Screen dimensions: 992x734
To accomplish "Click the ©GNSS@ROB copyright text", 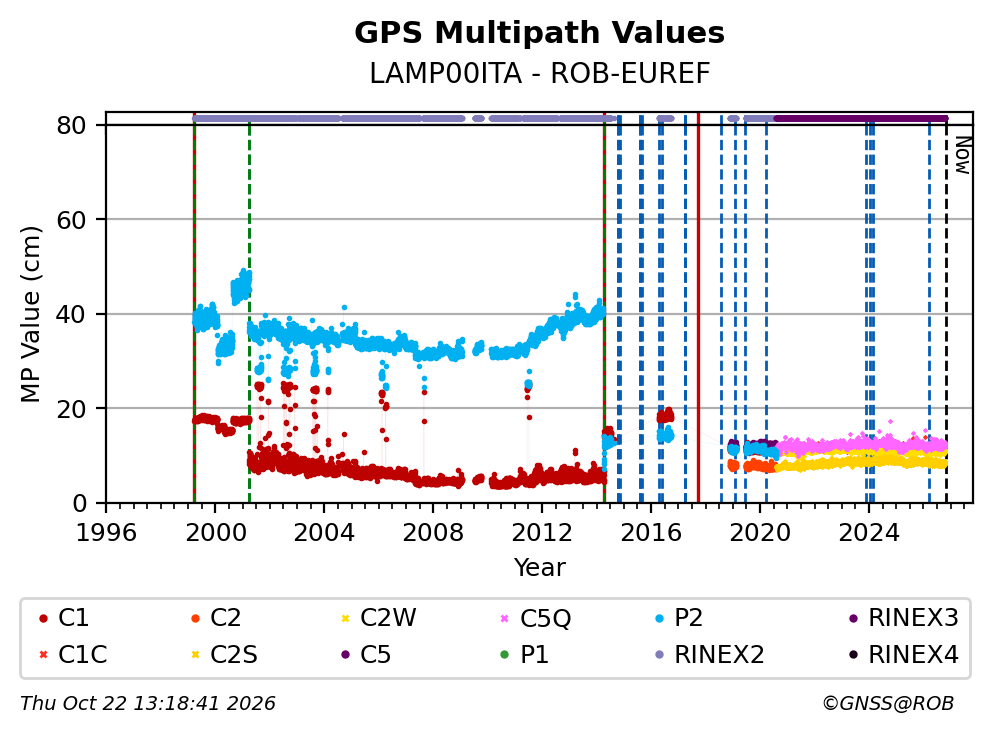I will point(888,703).
